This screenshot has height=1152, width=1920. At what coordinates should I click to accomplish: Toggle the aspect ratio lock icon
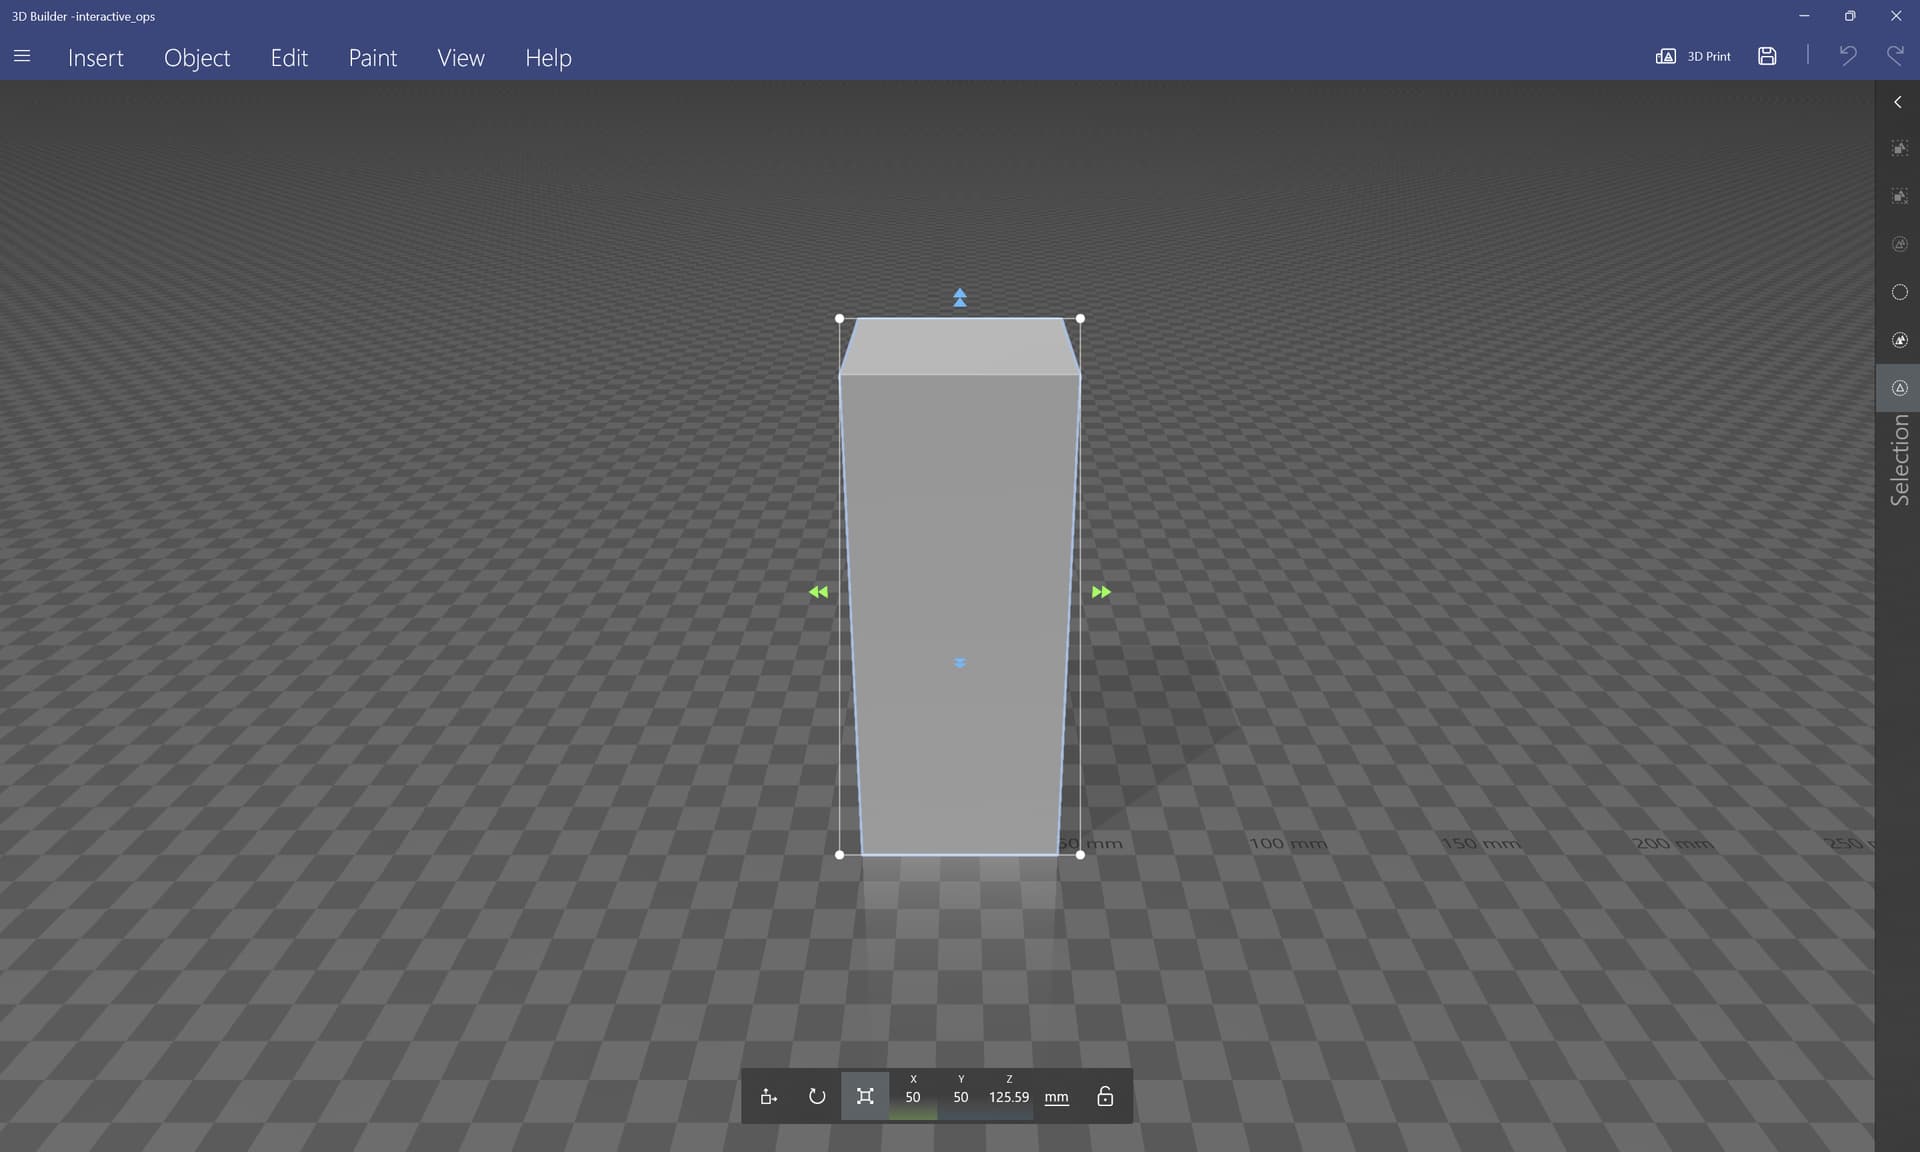(x=1105, y=1097)
